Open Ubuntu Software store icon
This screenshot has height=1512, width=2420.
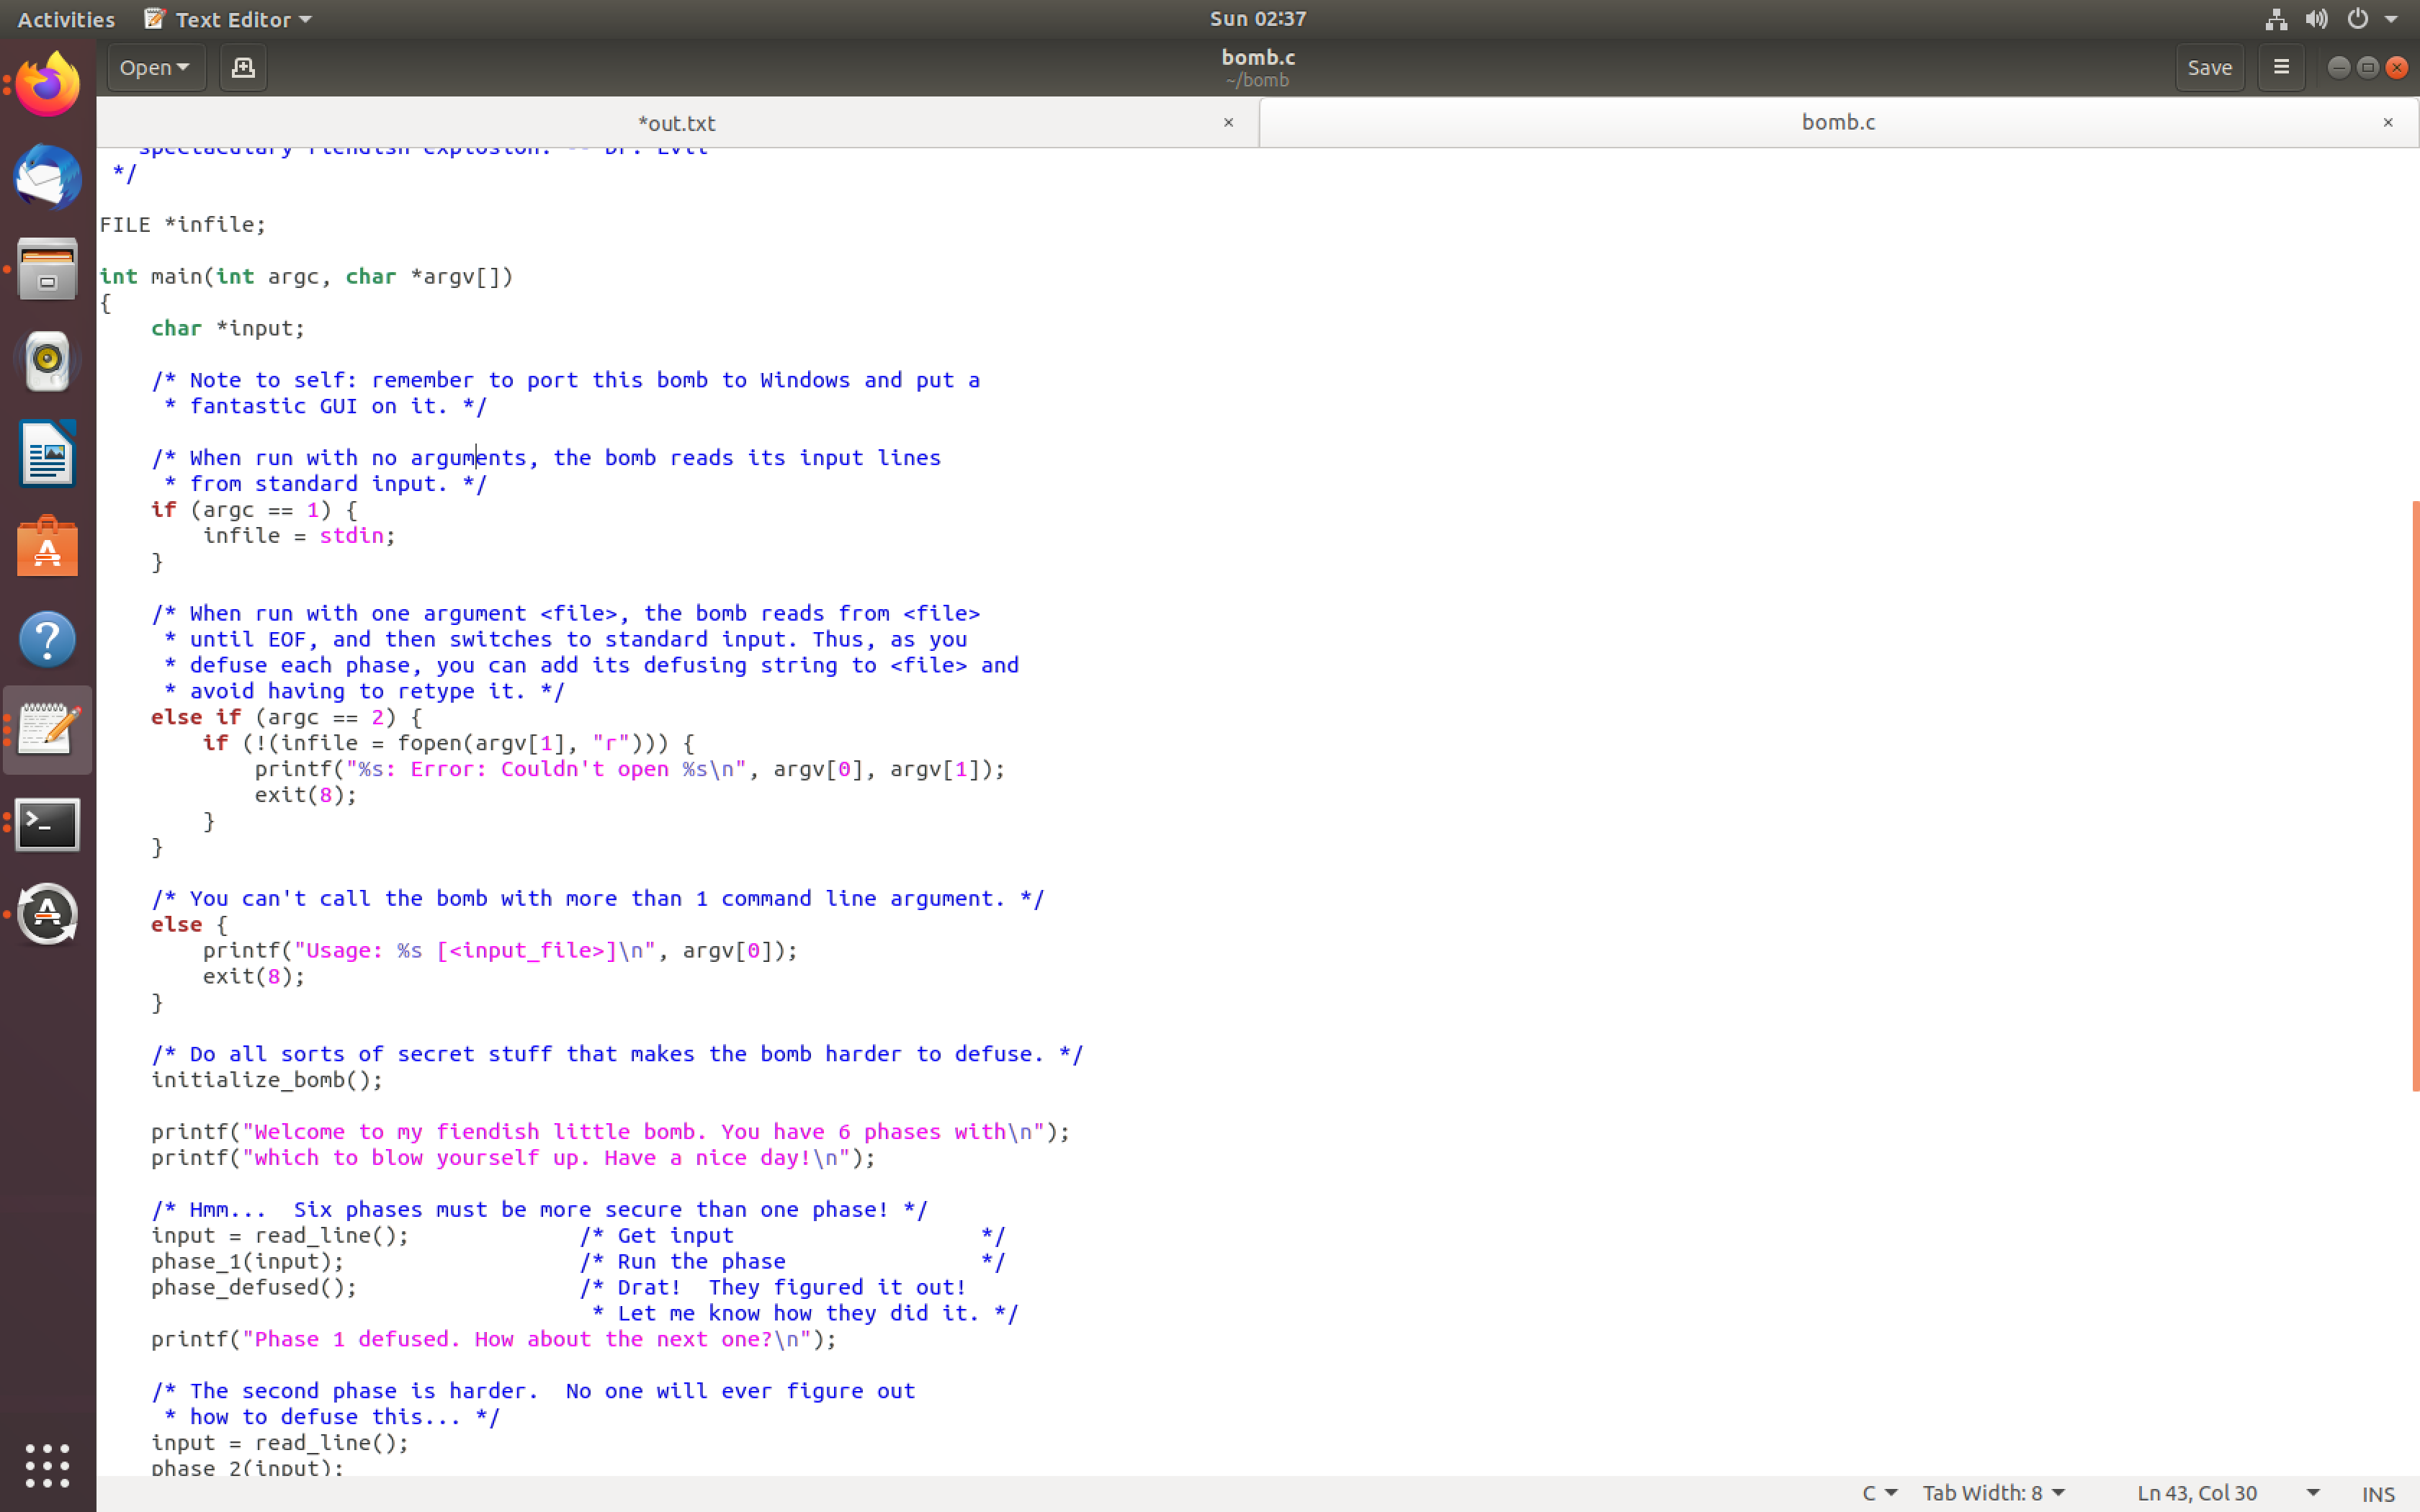(47, 547)
